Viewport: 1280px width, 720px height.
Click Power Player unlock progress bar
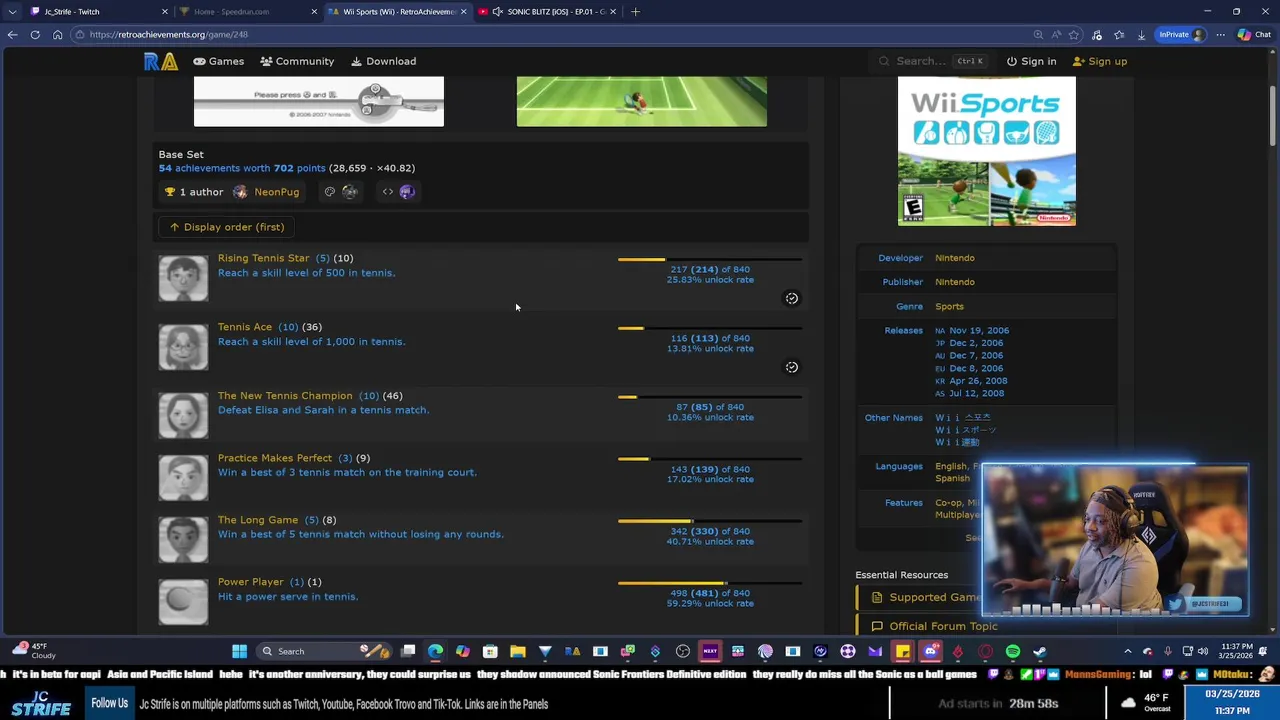[710, 584]
